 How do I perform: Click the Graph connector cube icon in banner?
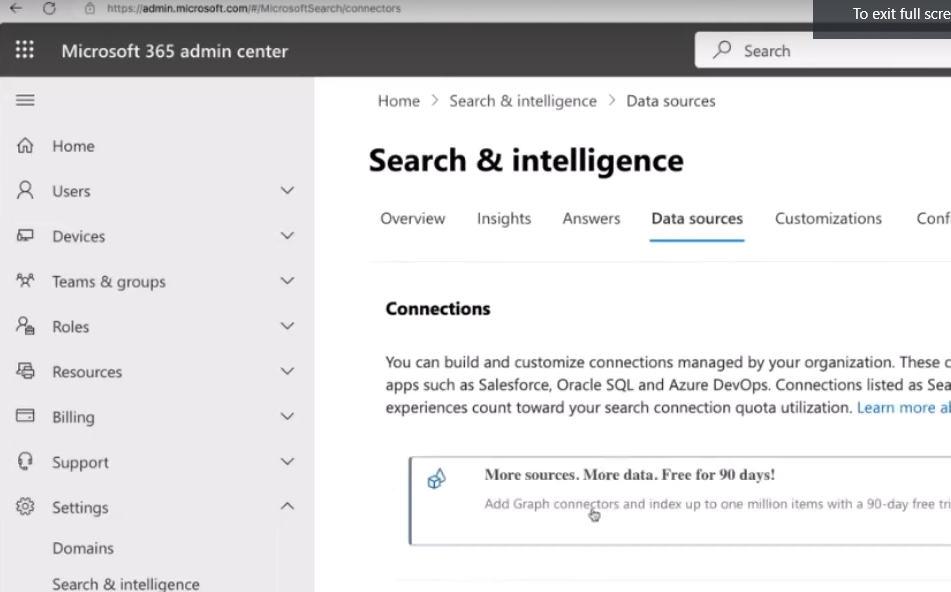[x=436, y=479]
